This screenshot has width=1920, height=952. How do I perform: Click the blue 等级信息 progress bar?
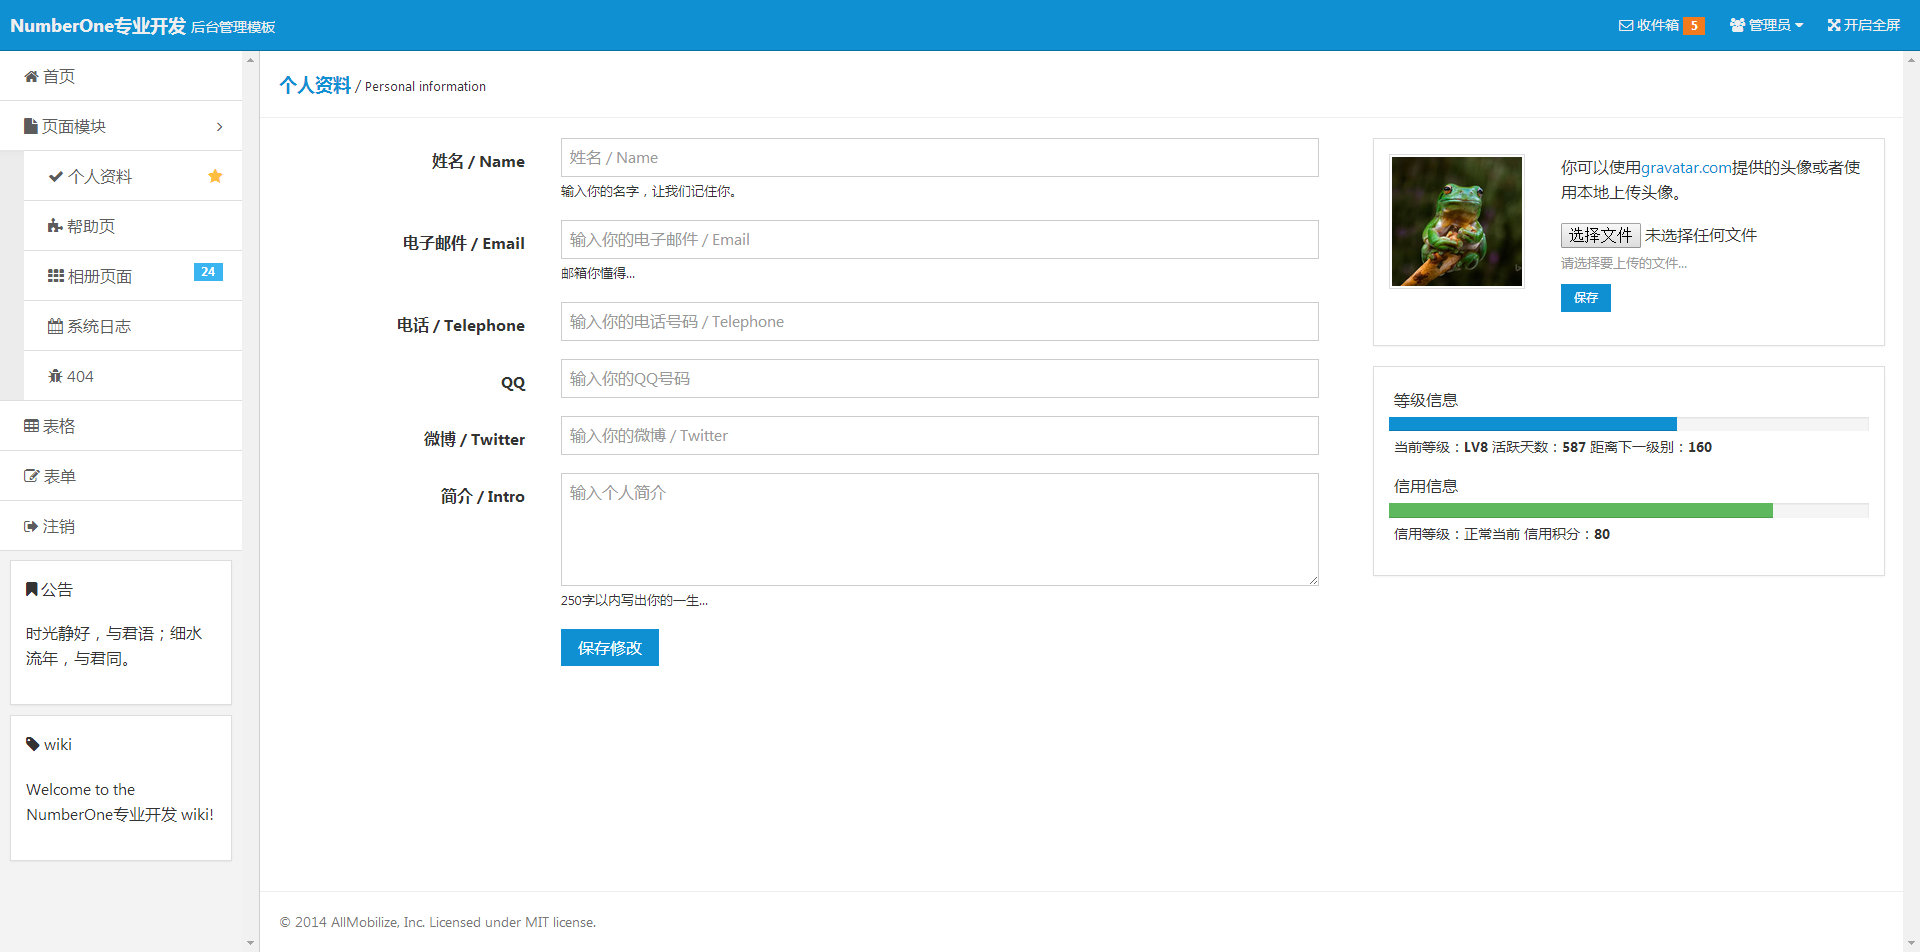(x=1532, y=424)
